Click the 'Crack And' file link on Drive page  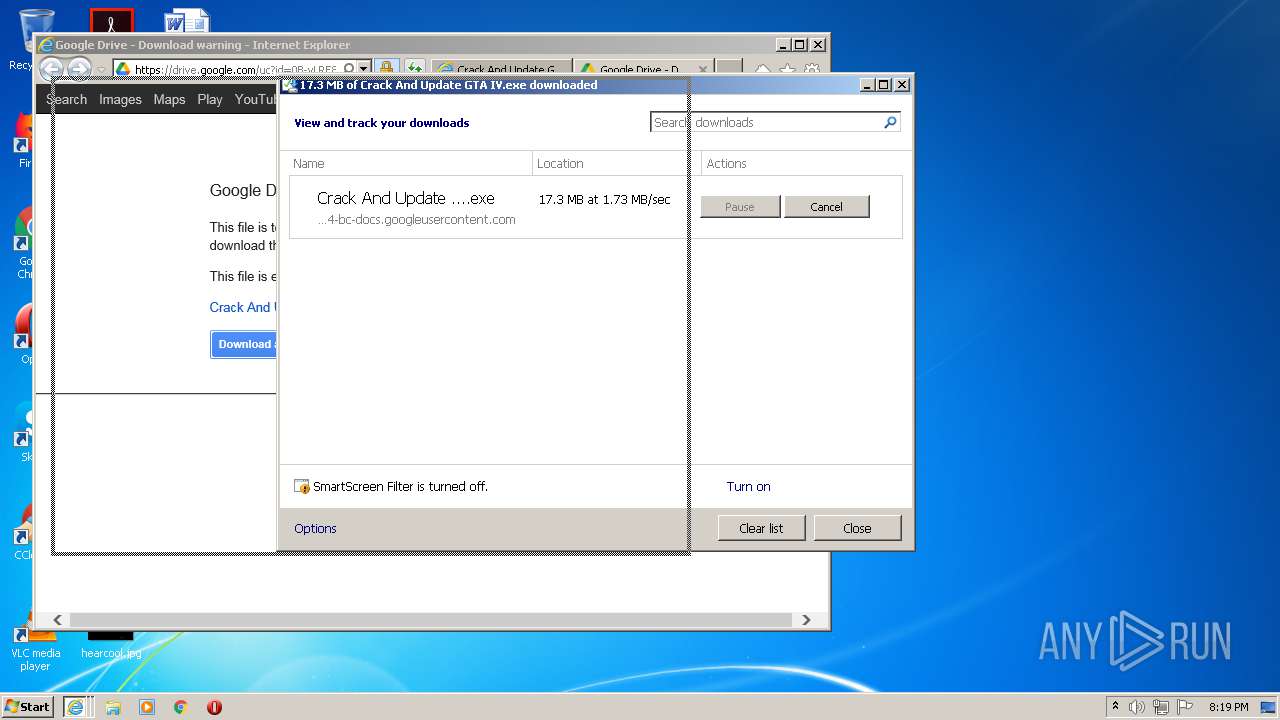tap(241, 307)
